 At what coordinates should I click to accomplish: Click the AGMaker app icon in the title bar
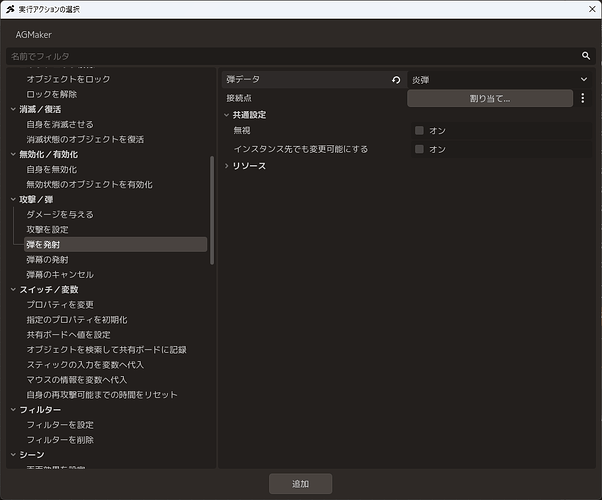click(10, 9)
